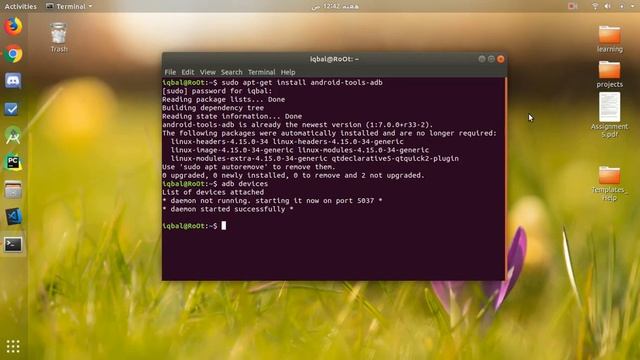Click the 'Use sudo apt autoremove' line
Screen dimensions: 640x360
(x=249, y=167)
